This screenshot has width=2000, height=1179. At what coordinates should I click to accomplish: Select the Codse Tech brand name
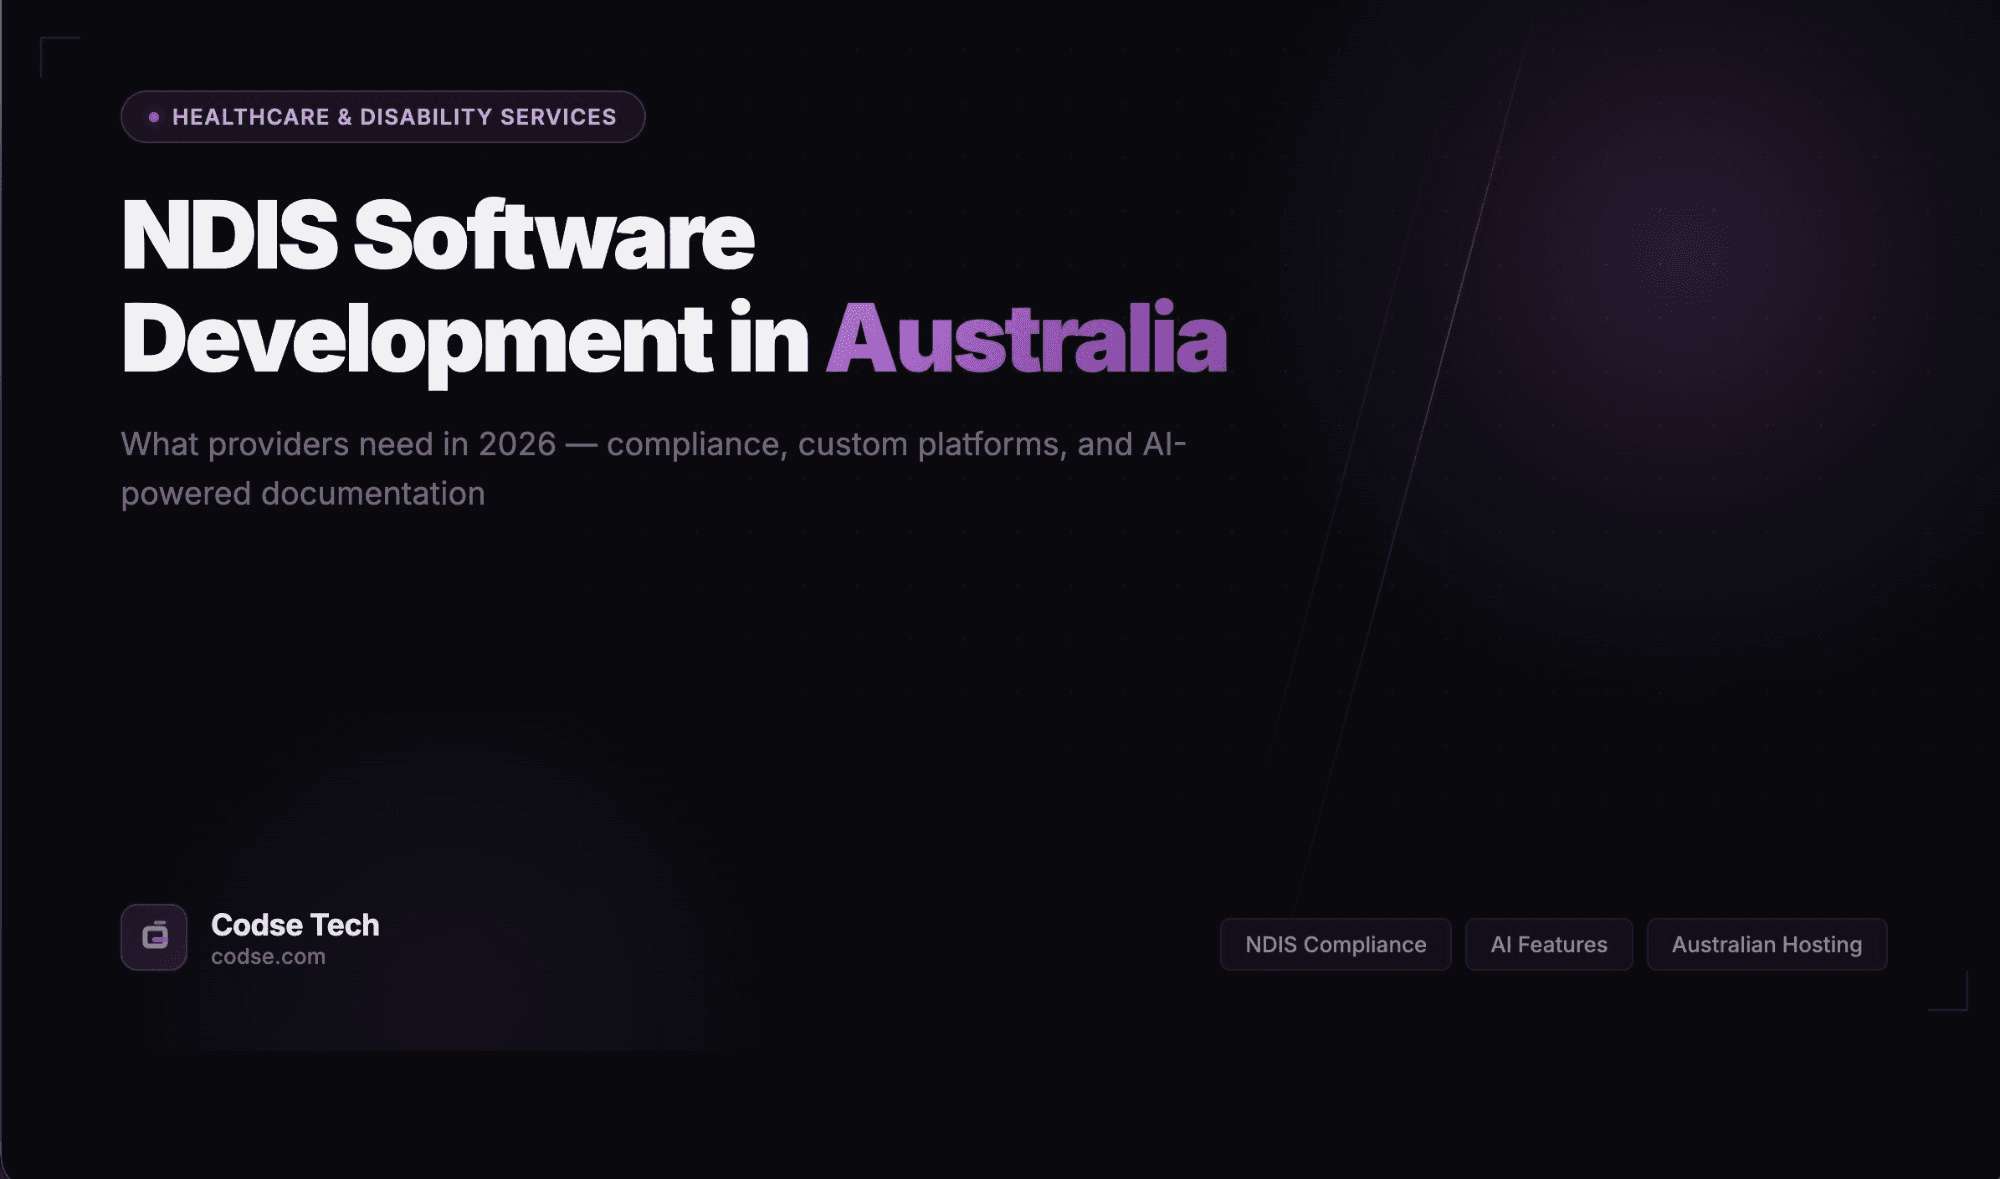pyautogui.click(x=294, y=925)
